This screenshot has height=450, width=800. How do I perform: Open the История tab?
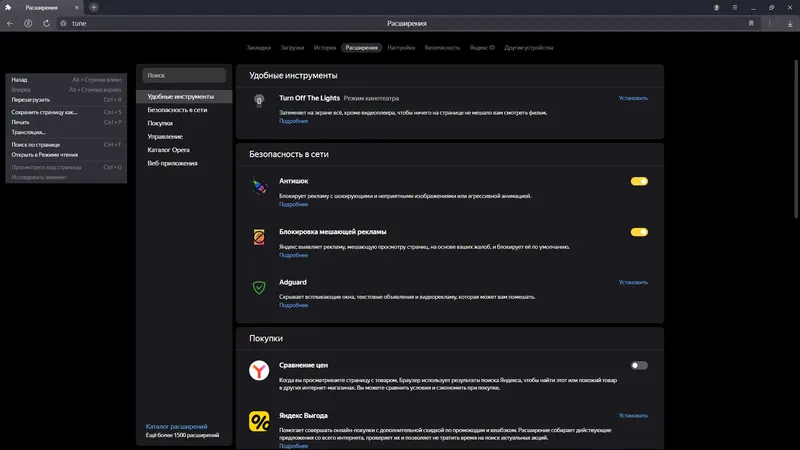(x=324, y=48)
